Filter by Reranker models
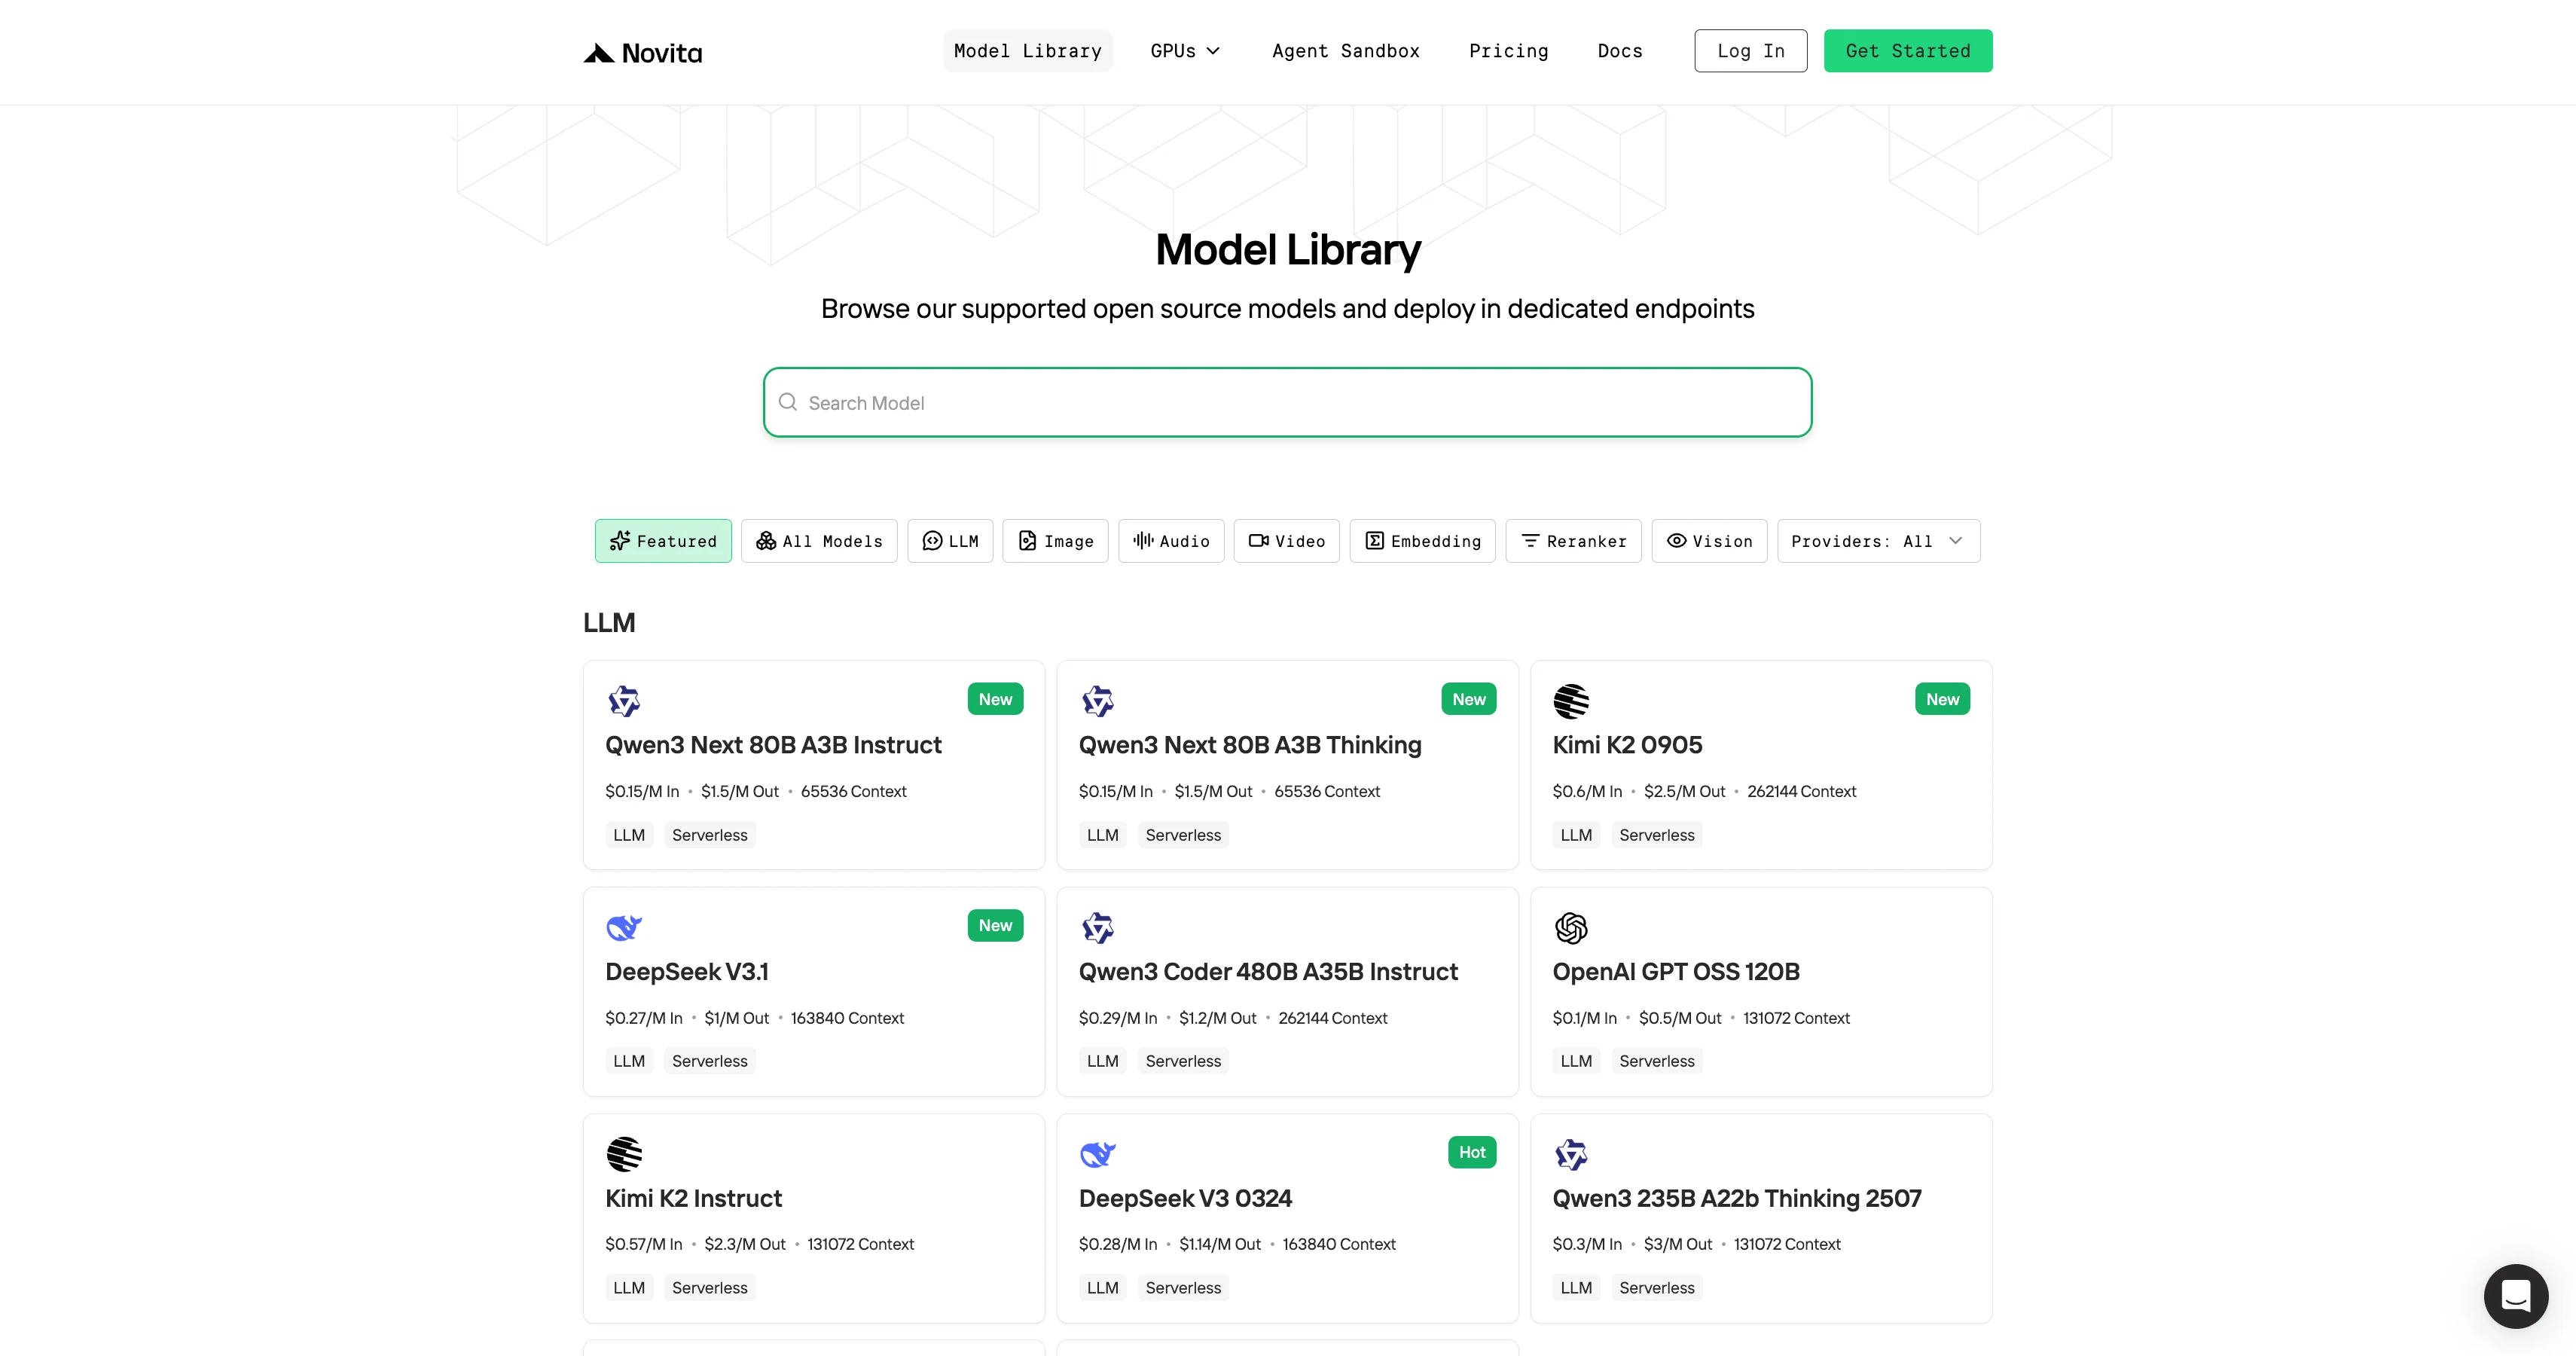 [x=1574, y=541]
